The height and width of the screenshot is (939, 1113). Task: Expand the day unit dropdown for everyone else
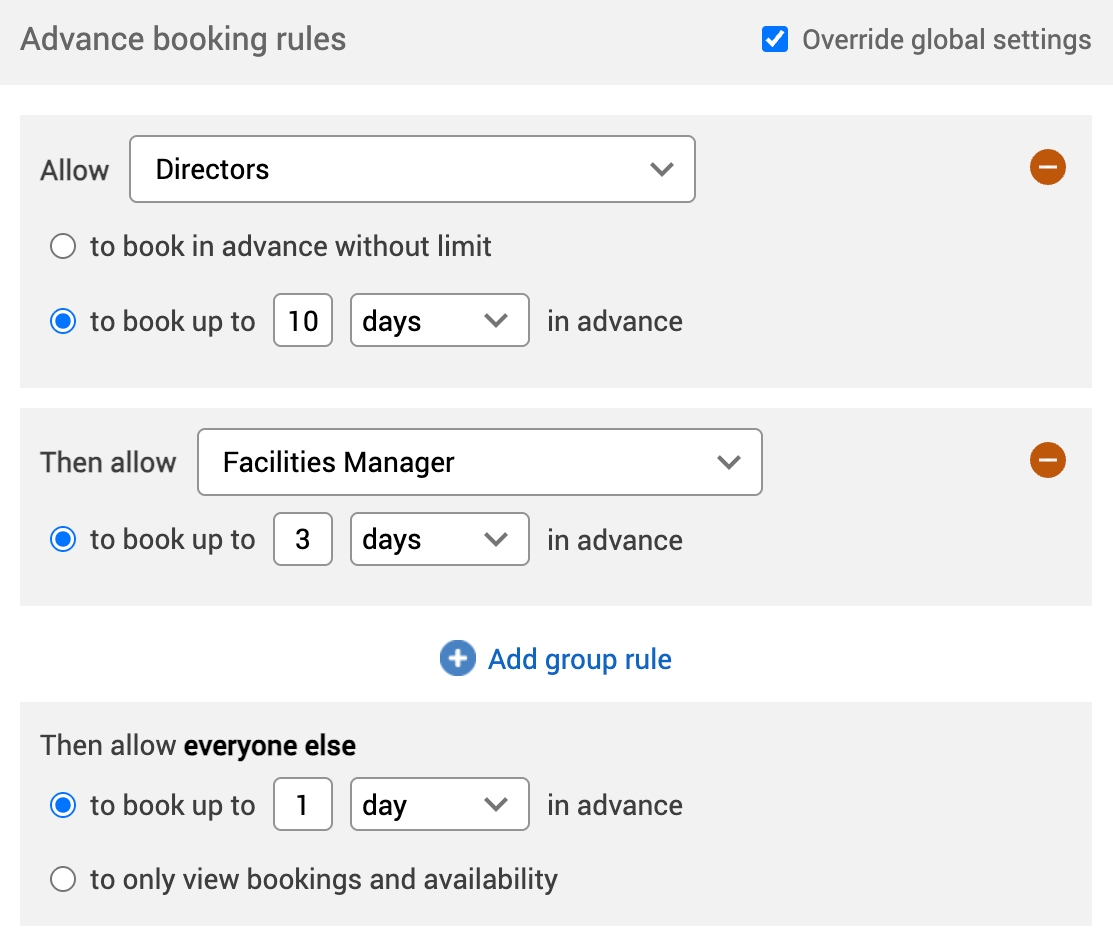coord(439,804)
